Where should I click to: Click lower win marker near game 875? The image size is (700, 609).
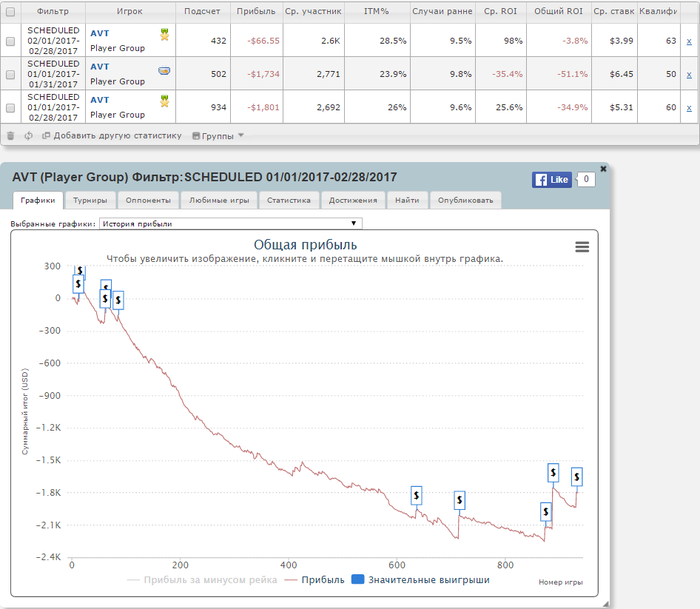pos(546,512)
